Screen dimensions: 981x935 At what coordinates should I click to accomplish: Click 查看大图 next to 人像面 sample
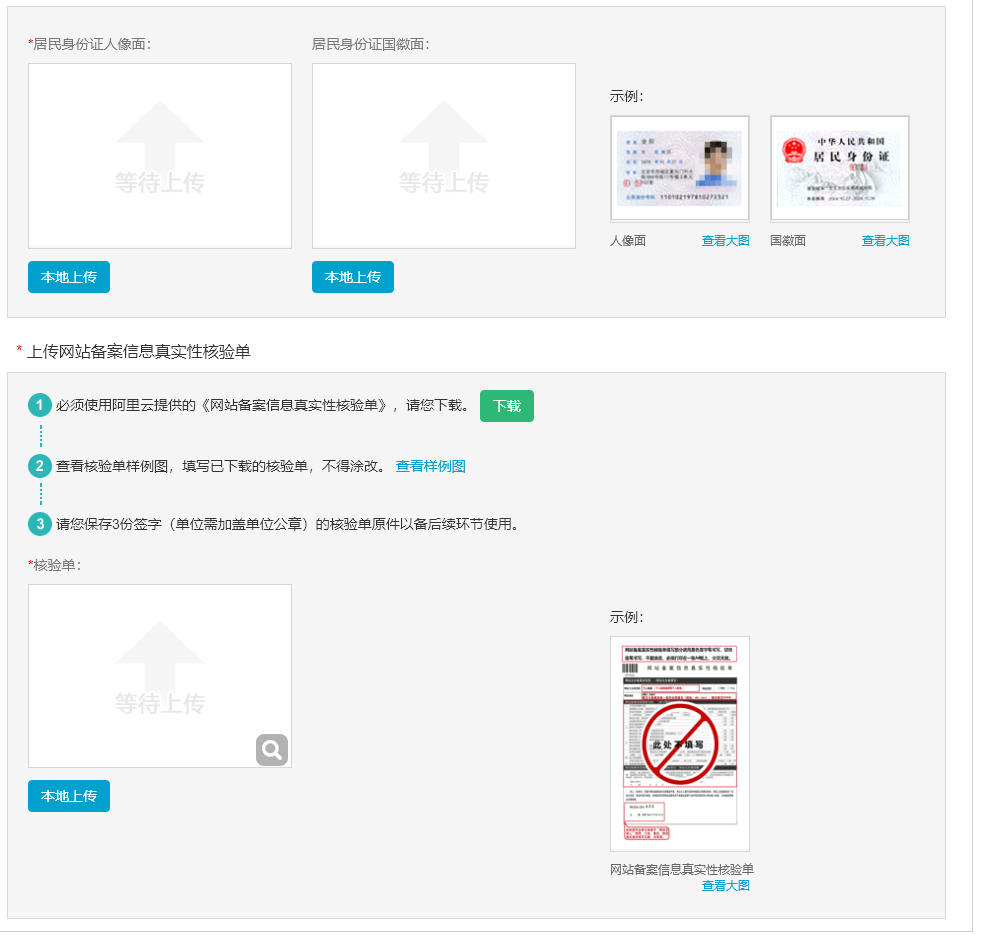726,240
